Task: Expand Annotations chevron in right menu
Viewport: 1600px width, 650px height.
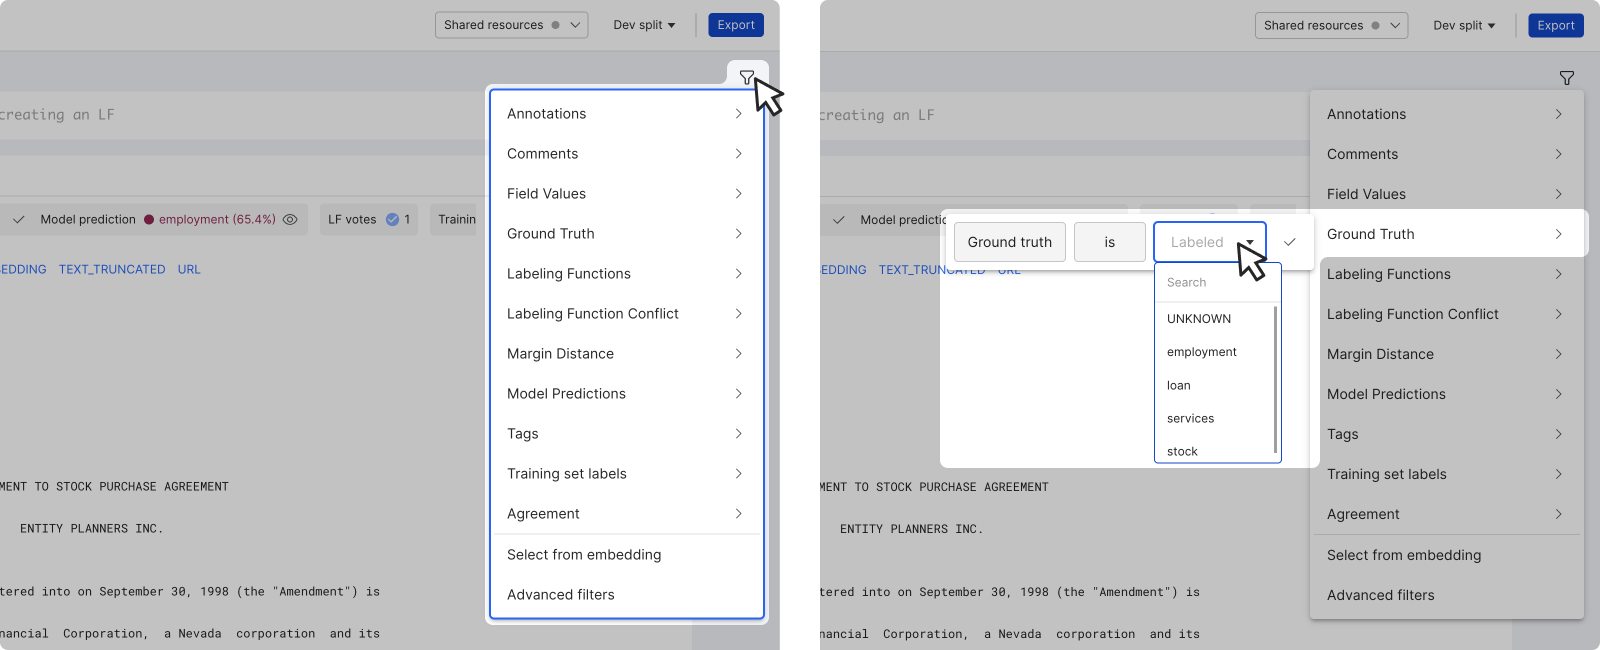Action: click(1558, 114)
